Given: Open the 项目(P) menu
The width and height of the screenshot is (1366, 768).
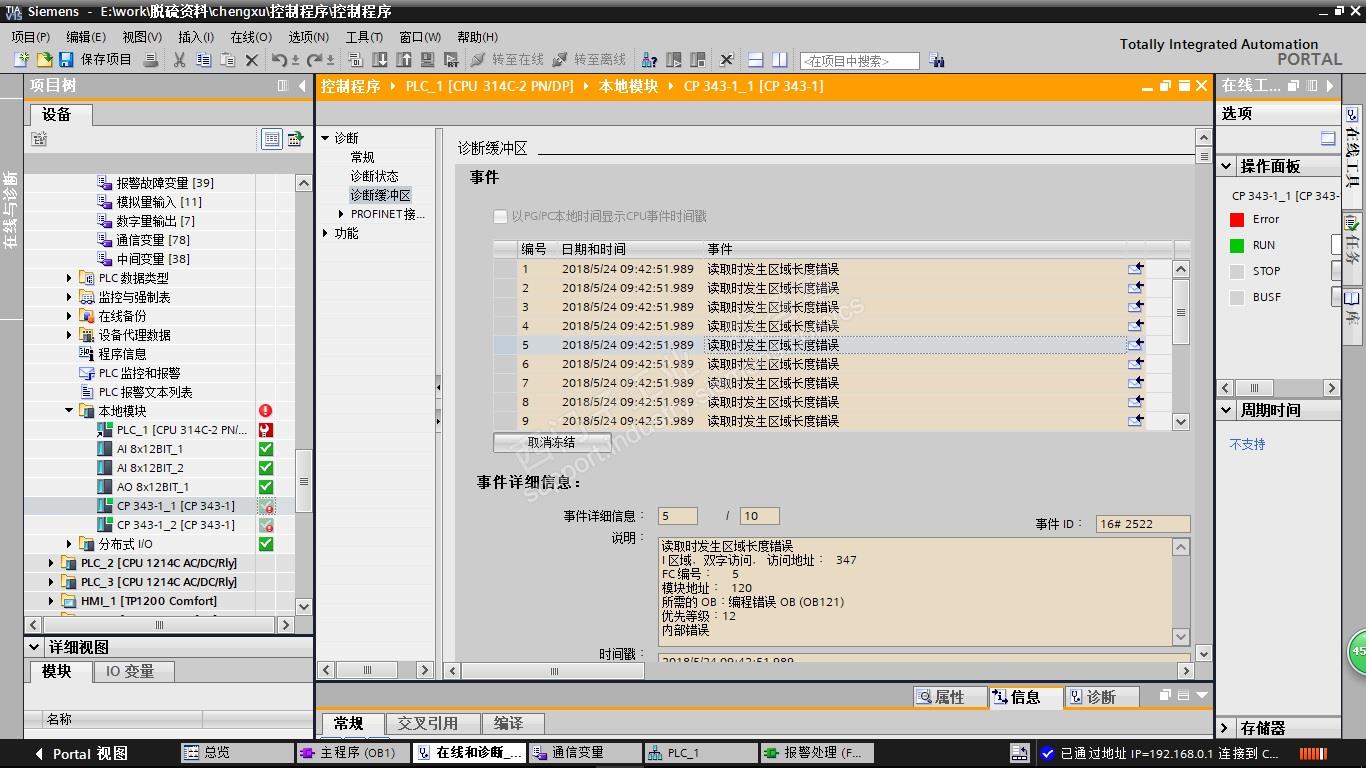Looking at the screenshot, I should (x=31, y=37).
